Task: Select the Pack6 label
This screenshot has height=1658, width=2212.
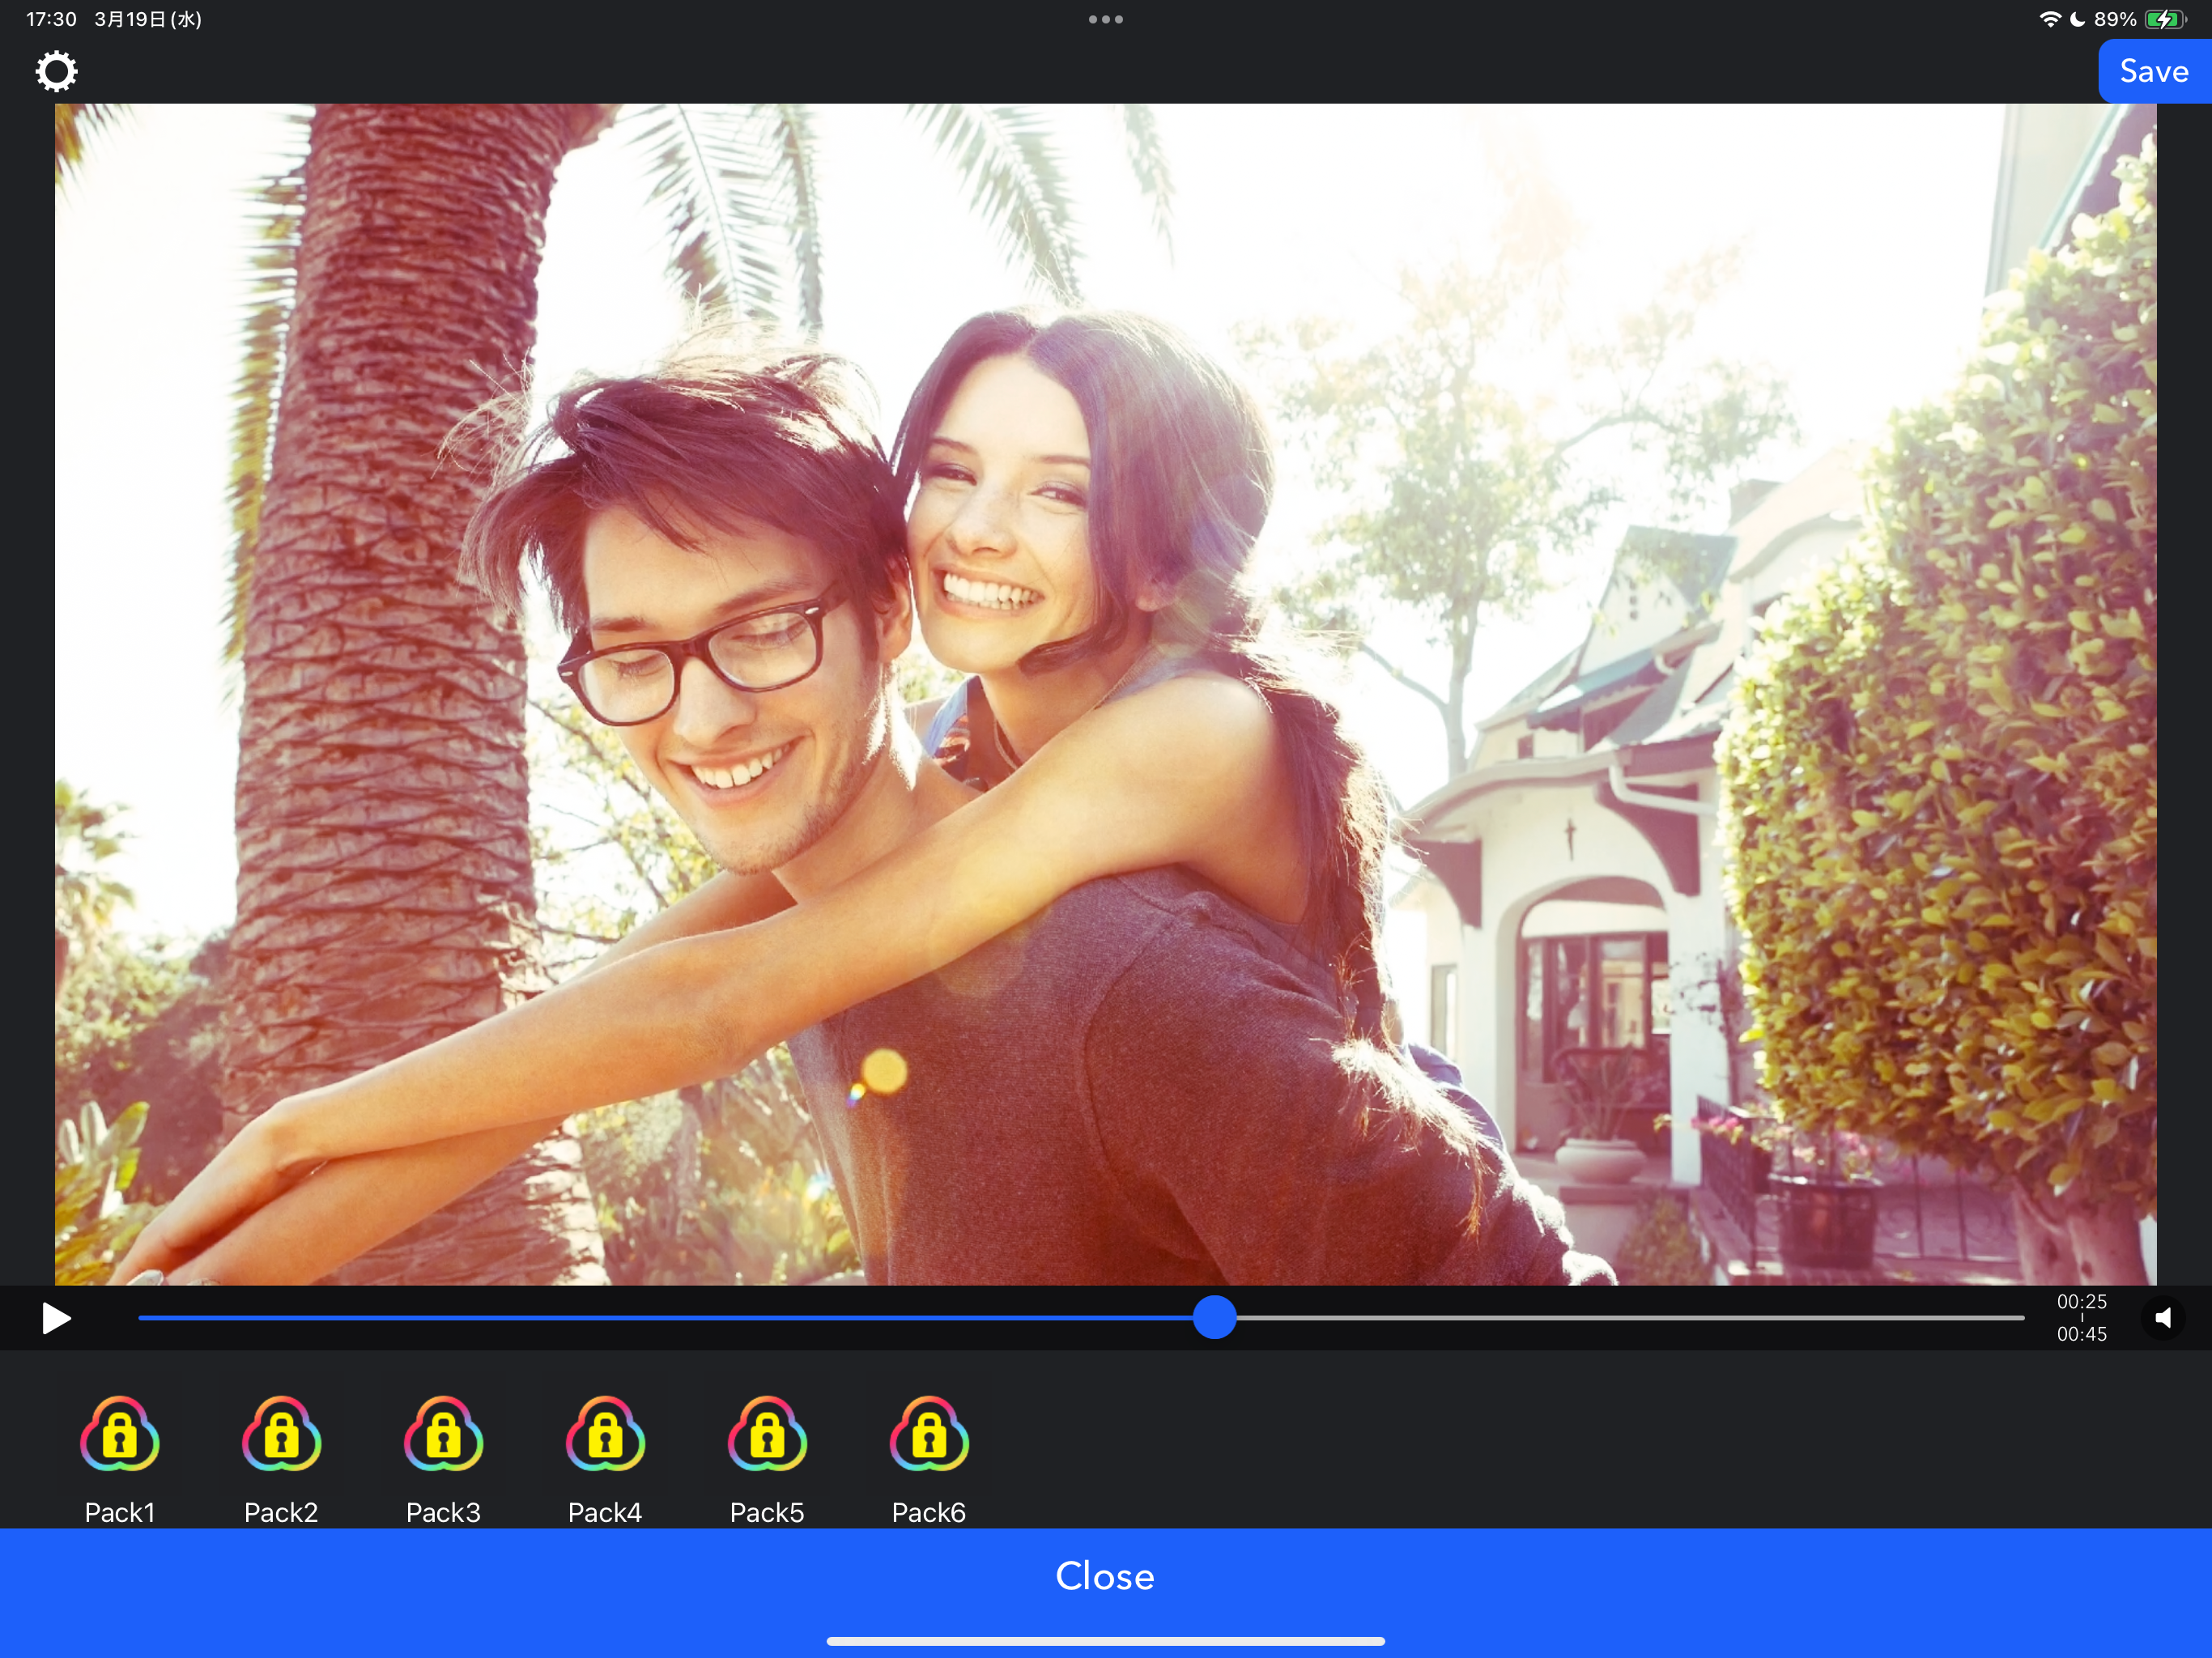Action: (929, 1512)
